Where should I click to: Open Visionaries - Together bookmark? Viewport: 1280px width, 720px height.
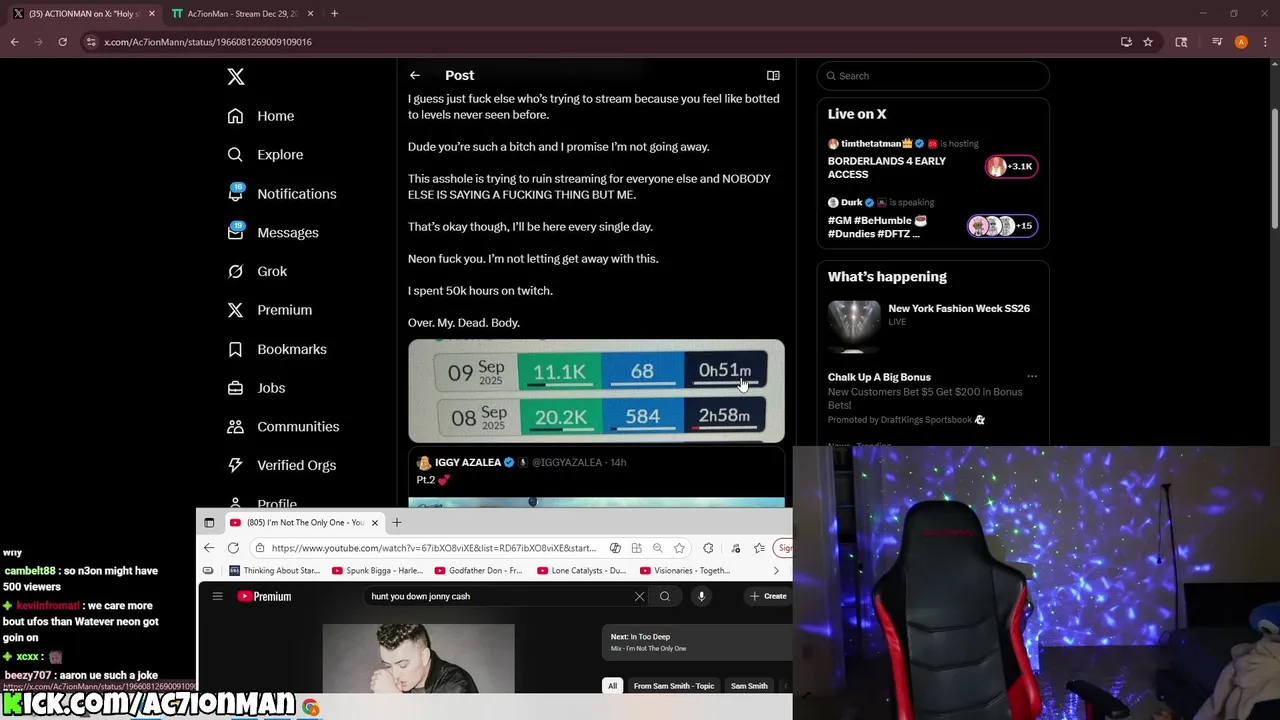coord(686,571)
